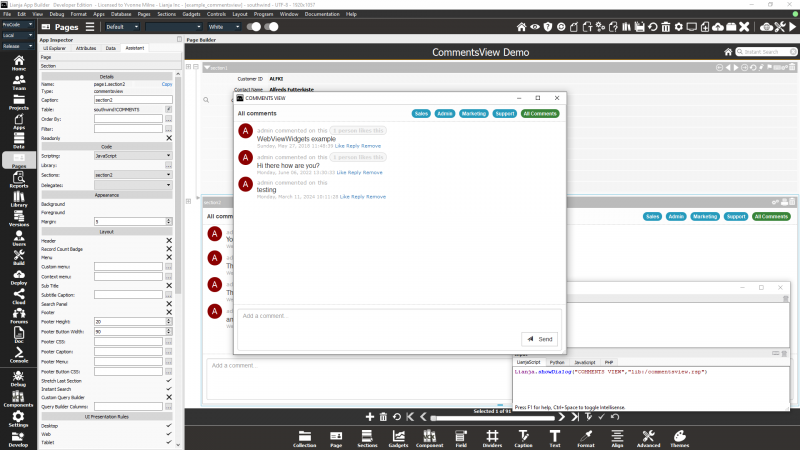Open the Delegates dropdown
This screenshot has height=450, width=800.
(x=133, y=185)
